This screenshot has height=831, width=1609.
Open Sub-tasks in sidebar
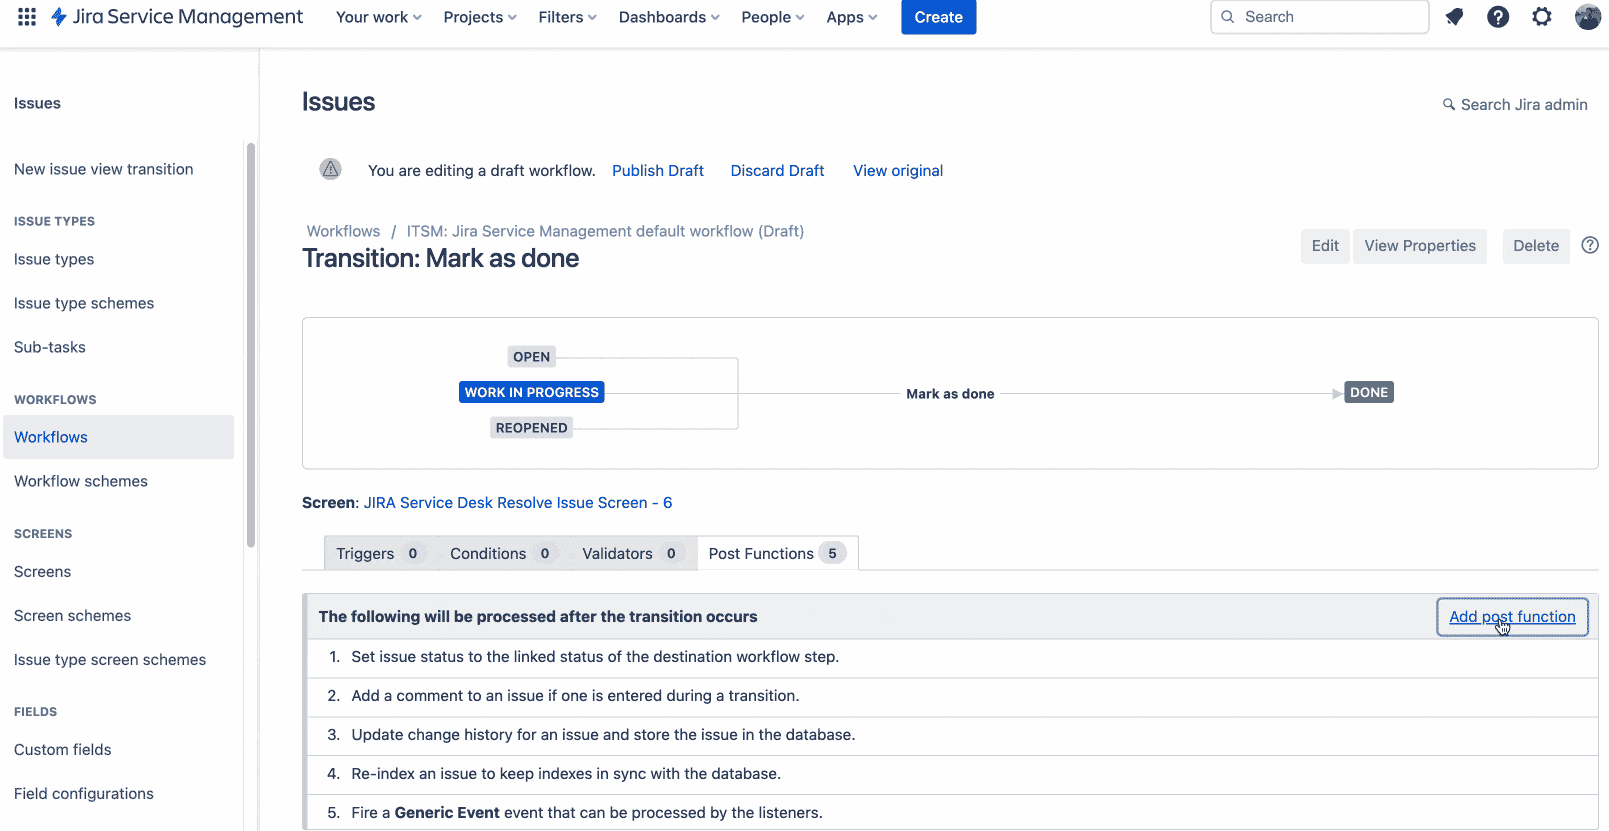click(50, 347)
